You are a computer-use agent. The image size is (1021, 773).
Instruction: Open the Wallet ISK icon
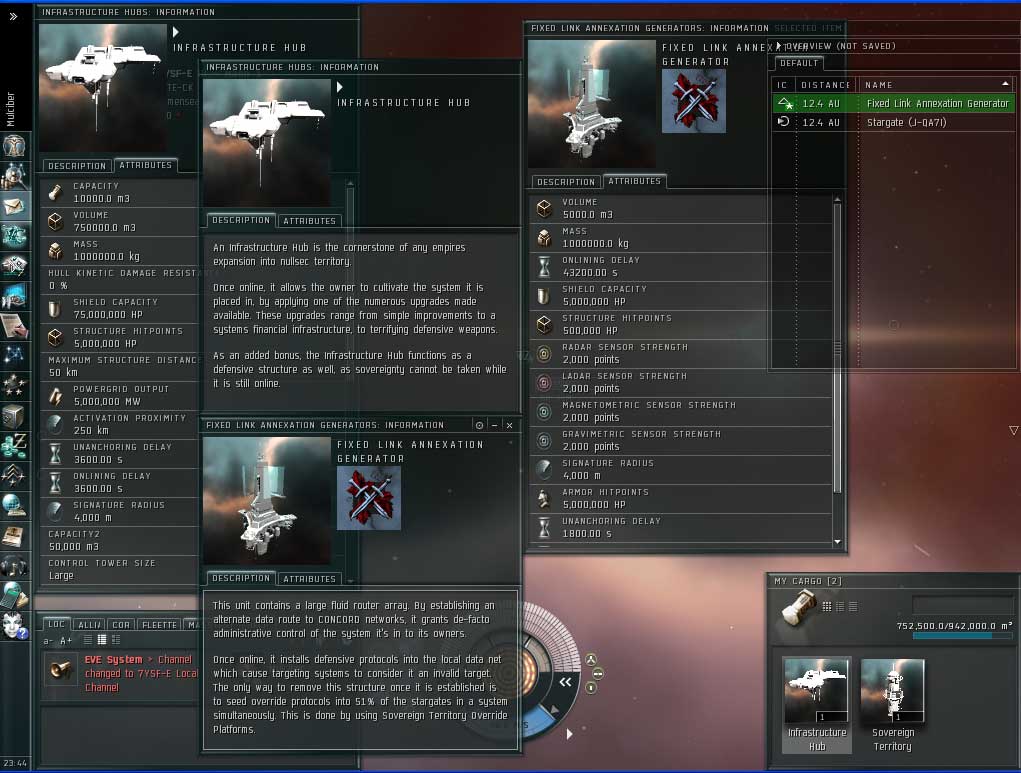pyautogui.click(x=14, y=445)
